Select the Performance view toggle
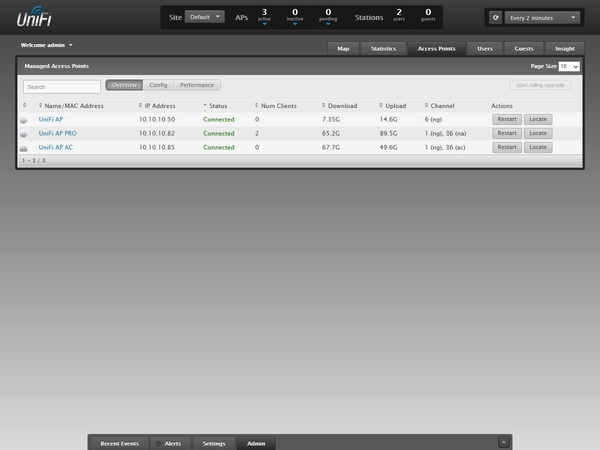Screen dimensions: 600x450 [x=197, y=85]
